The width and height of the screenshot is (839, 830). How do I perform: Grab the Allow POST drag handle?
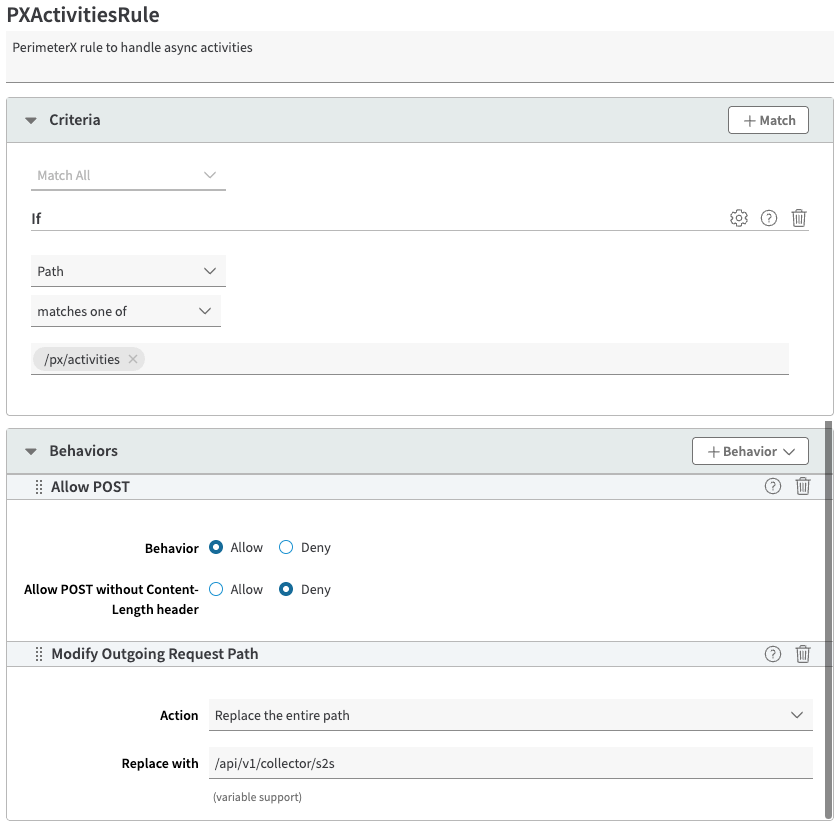(39, 487)
